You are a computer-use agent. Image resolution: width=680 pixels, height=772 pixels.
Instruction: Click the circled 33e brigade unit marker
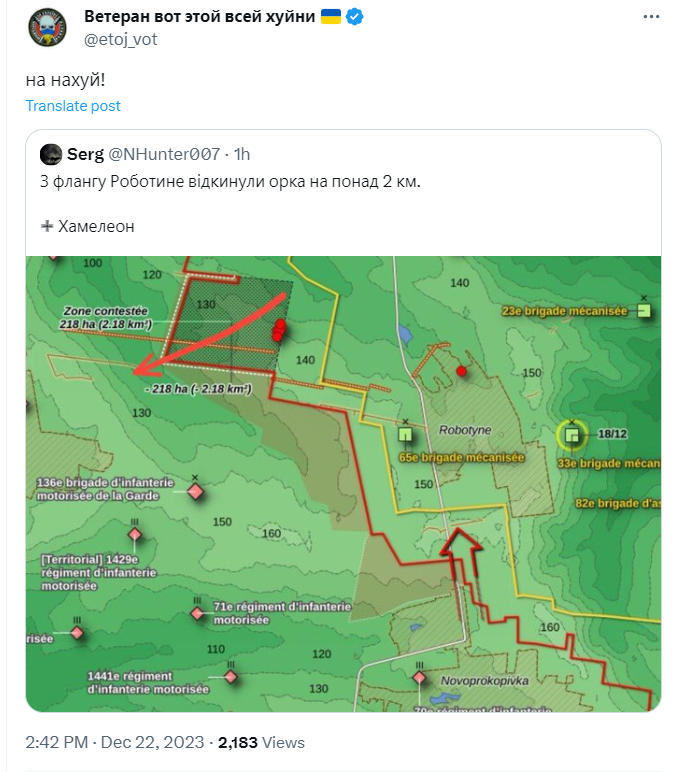tap(572, 435)
